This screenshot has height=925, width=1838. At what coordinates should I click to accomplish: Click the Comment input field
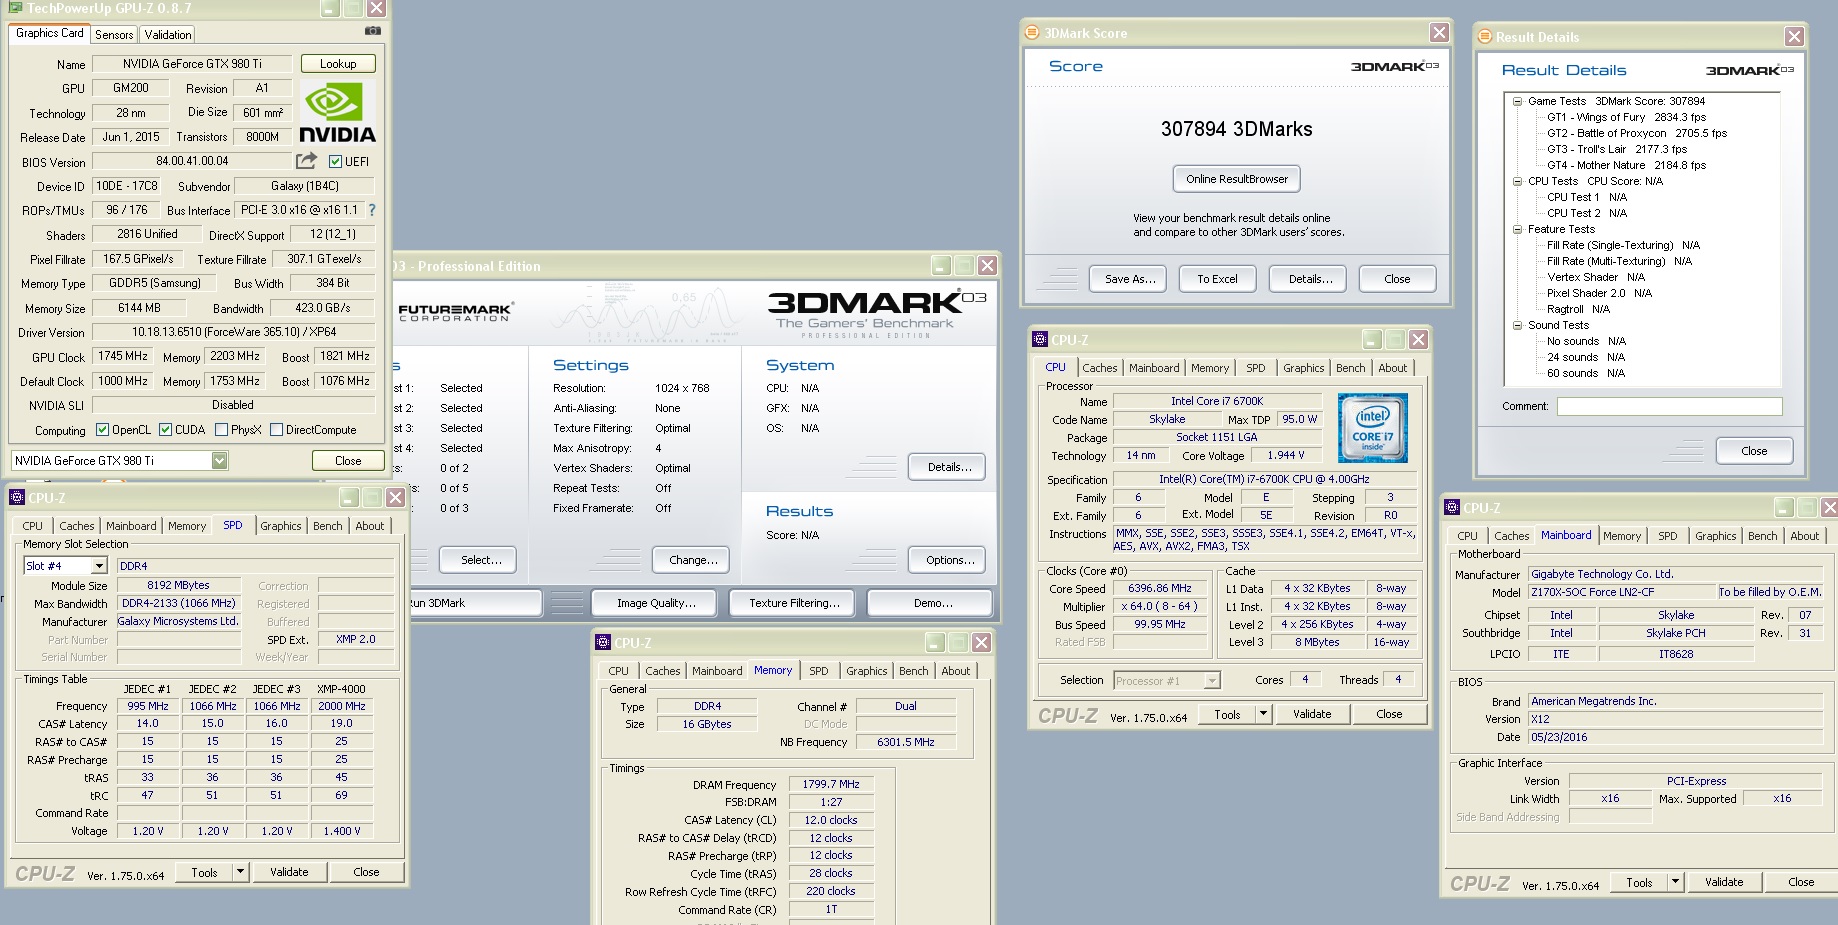[x=1669, y=406]
